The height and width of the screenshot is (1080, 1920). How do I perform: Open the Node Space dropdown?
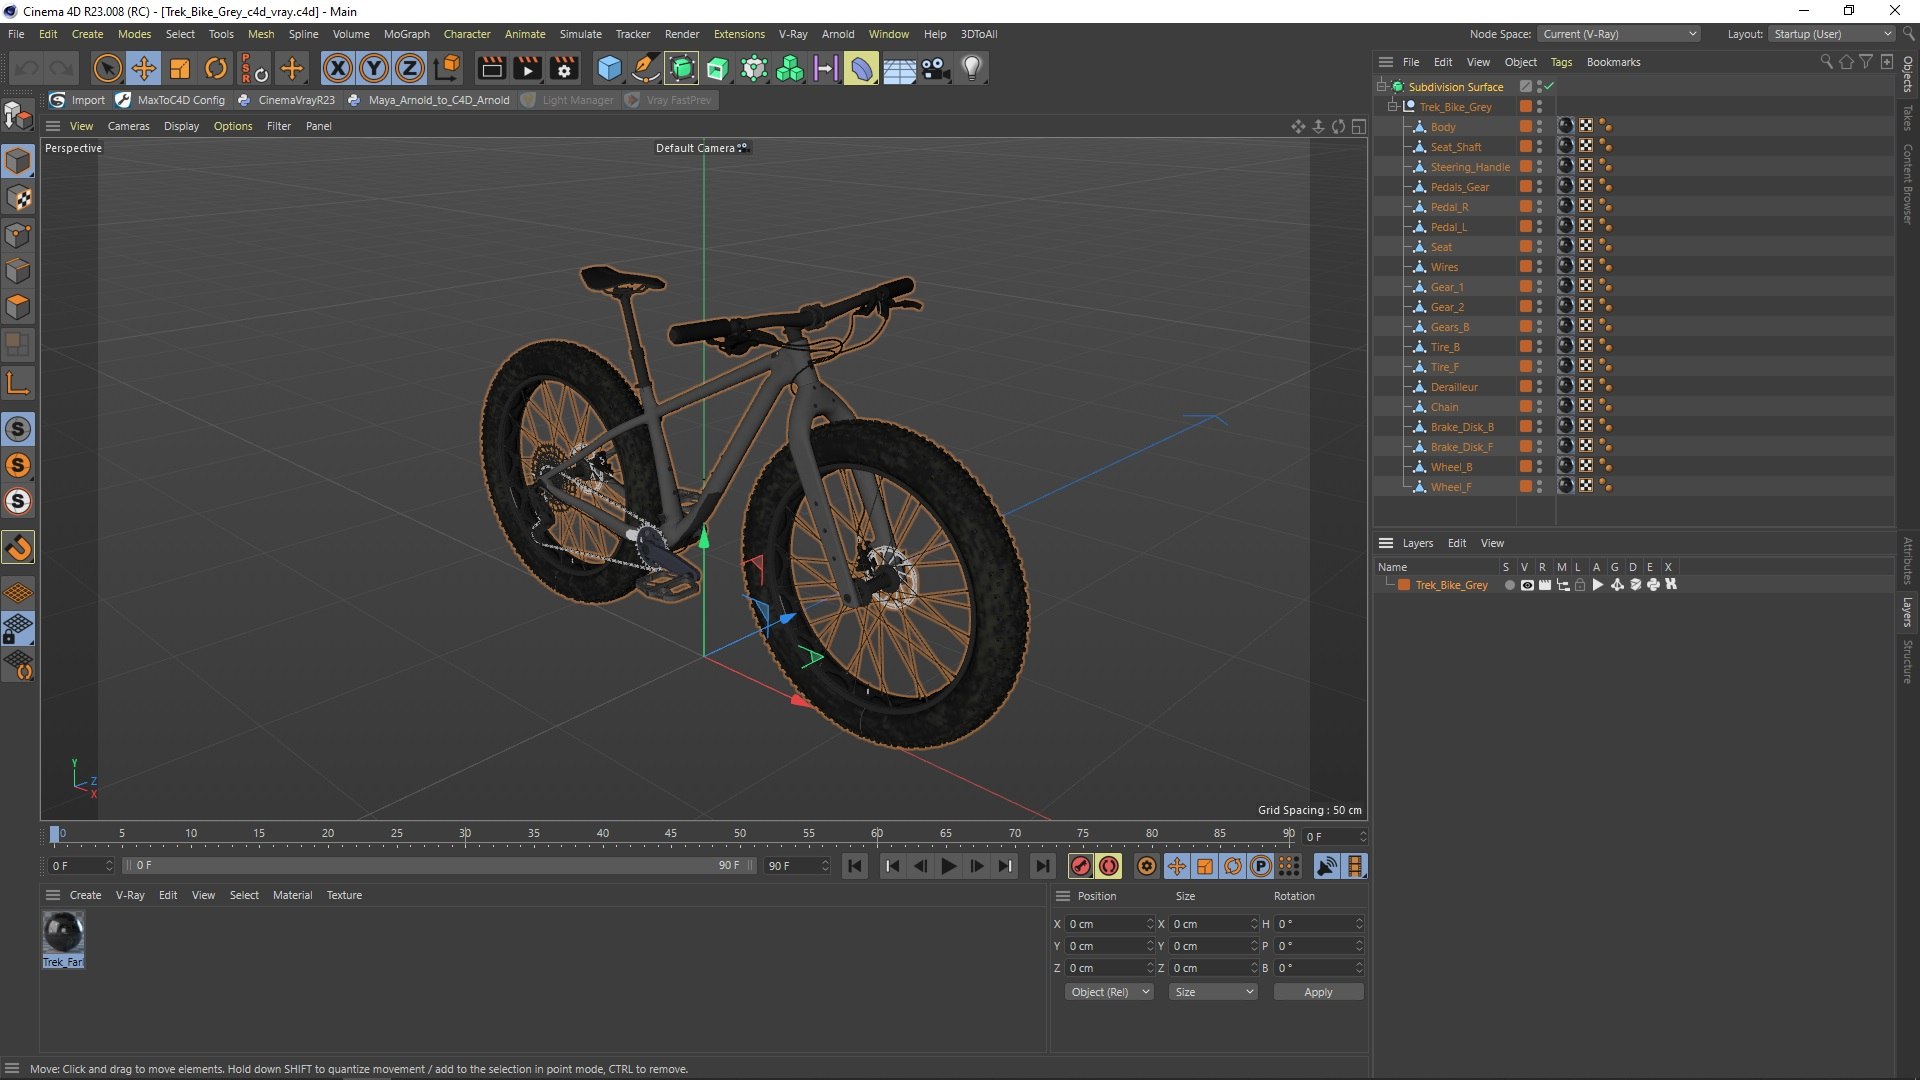[1619, 34]
